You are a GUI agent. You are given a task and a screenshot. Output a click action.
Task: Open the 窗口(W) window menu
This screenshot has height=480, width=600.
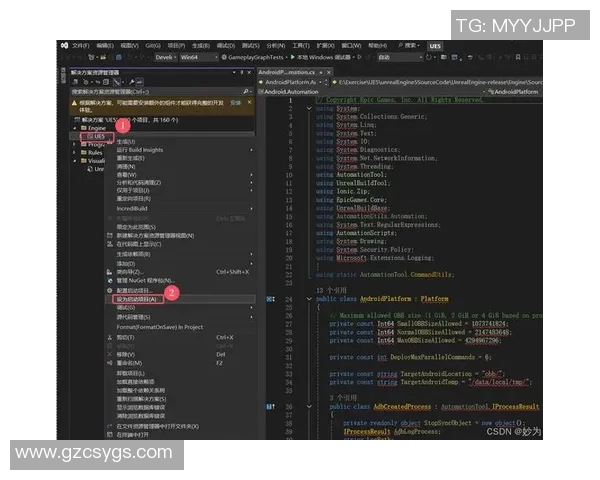point(351,46)
